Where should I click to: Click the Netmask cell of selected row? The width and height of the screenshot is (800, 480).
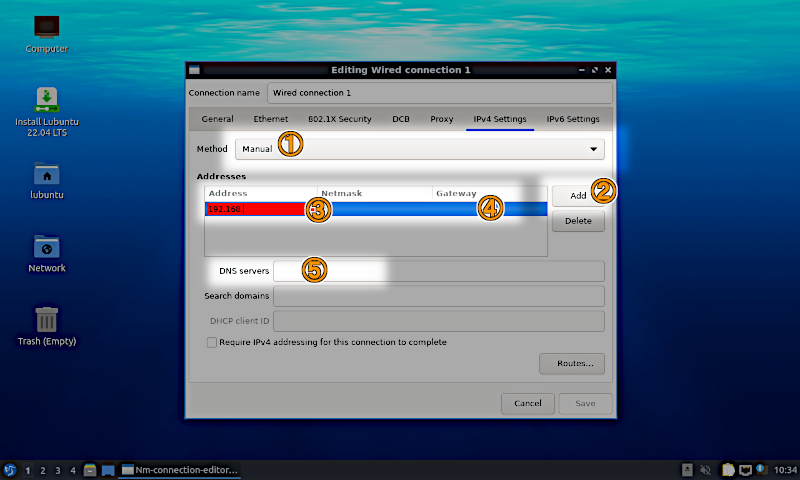pyautogui.click(x=374, y=209)
